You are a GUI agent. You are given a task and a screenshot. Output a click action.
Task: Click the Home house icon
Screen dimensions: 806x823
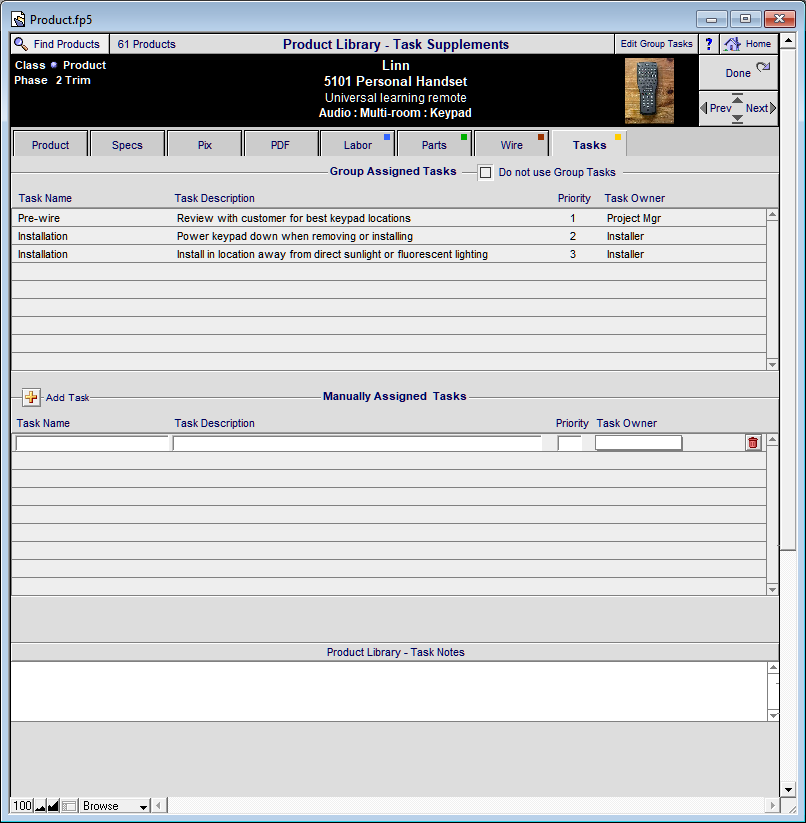pyautogui.click(x=732, y=44)
